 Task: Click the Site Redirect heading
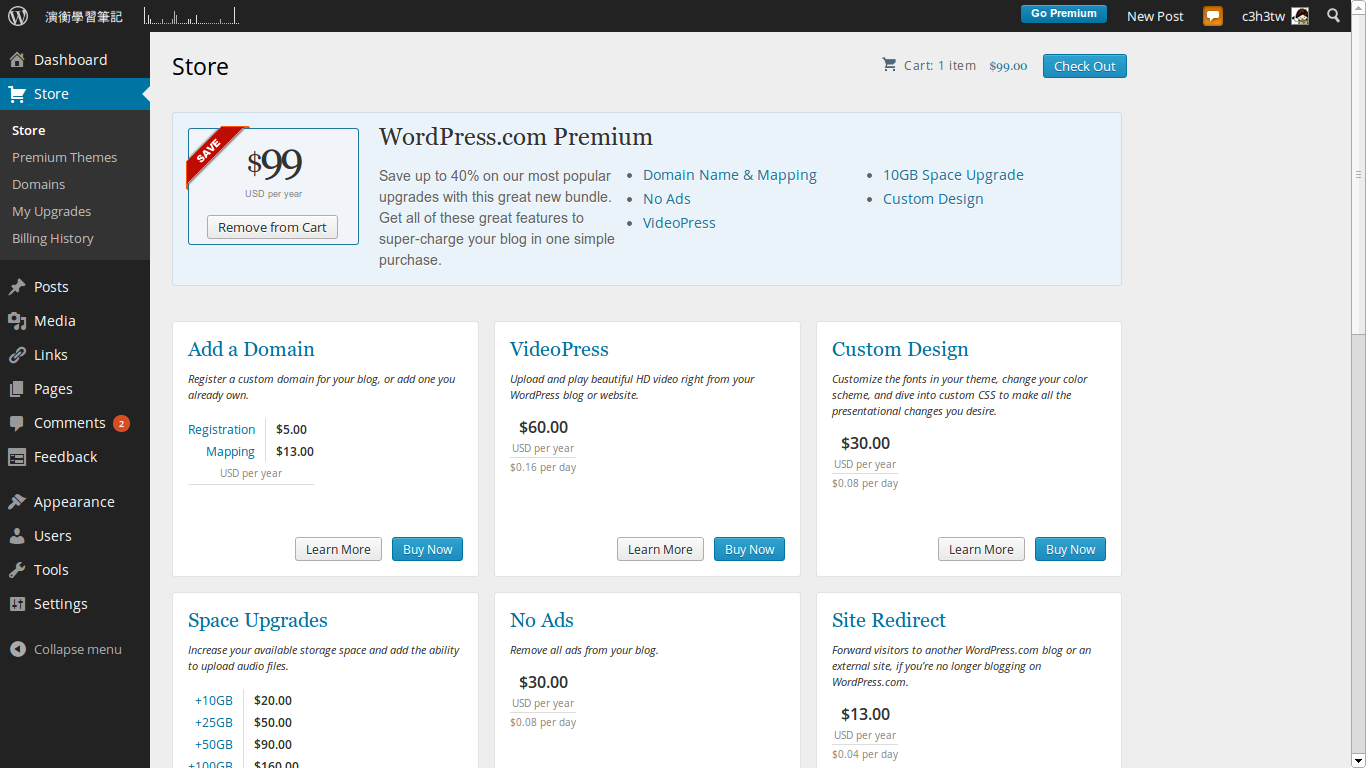889,620
